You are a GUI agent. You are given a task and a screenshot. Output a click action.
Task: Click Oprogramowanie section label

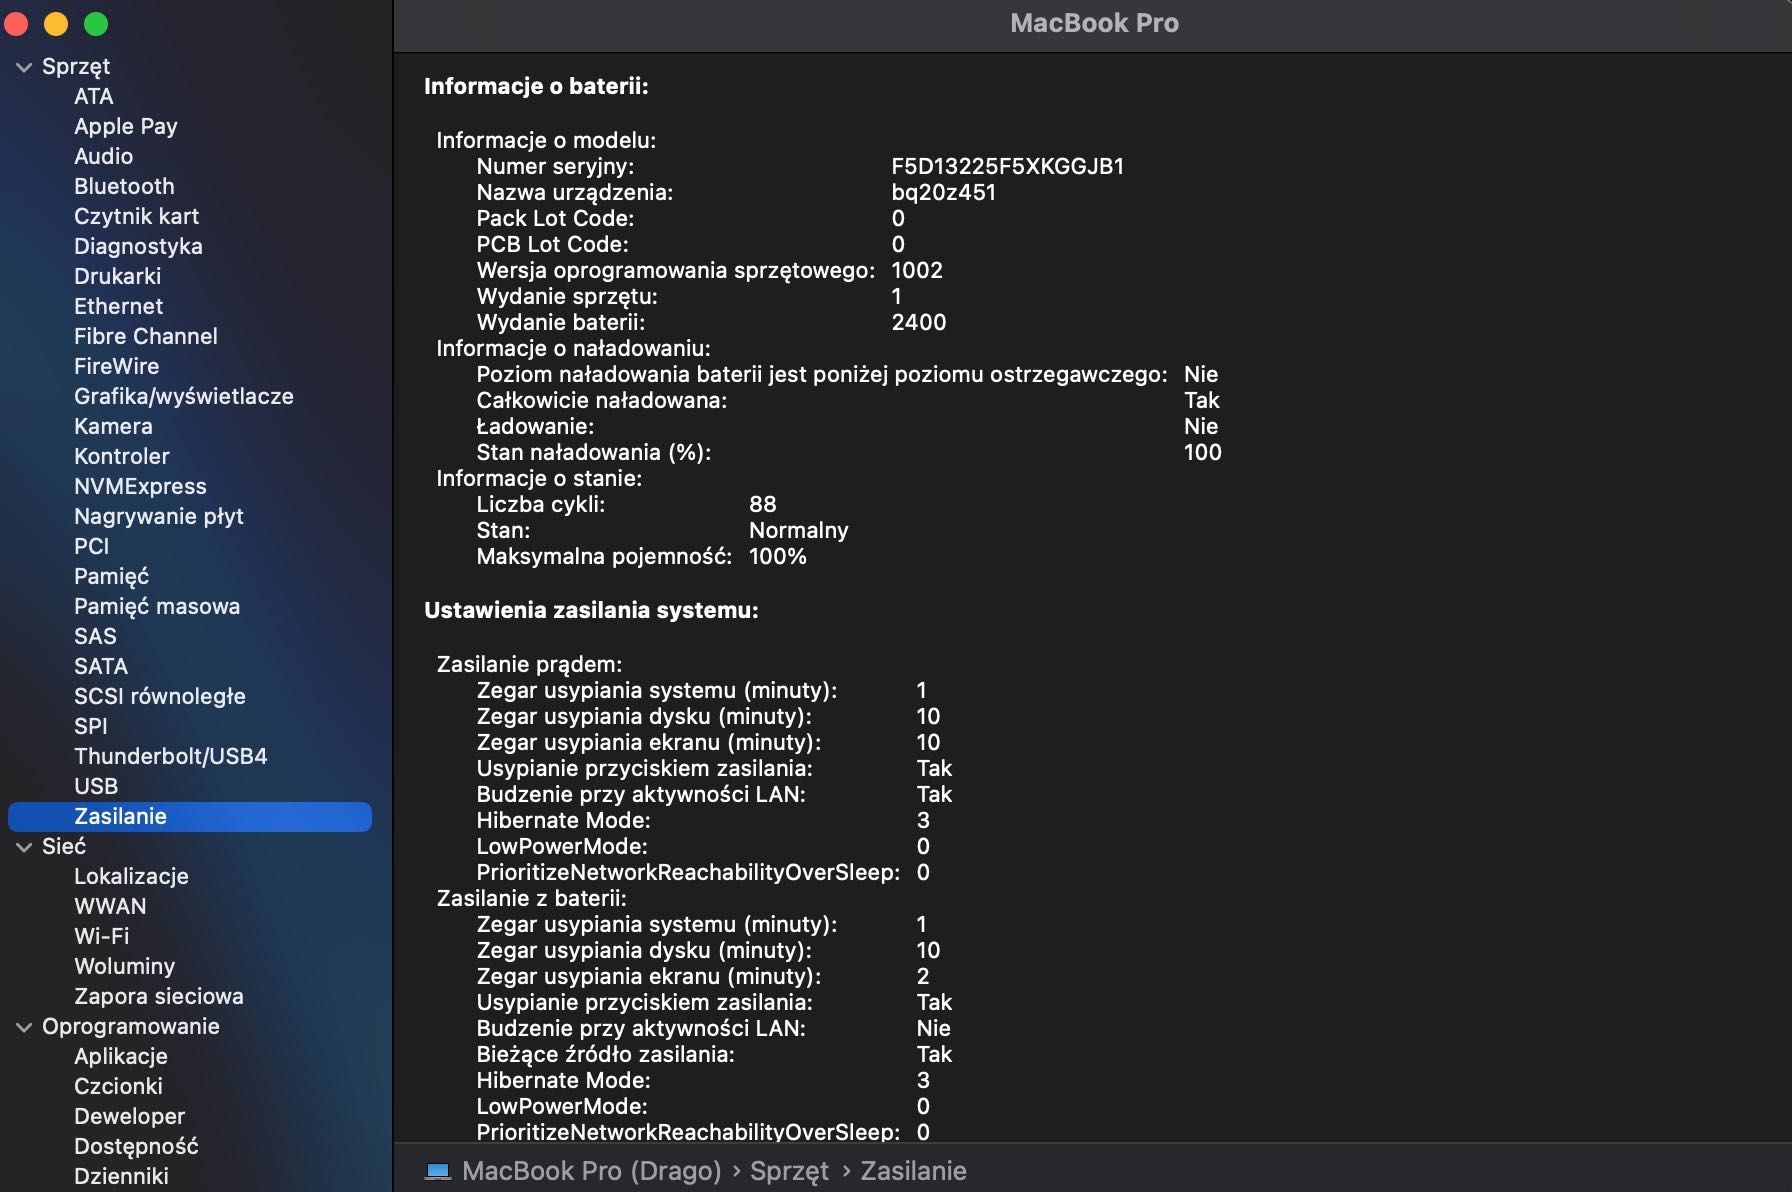131,1026
